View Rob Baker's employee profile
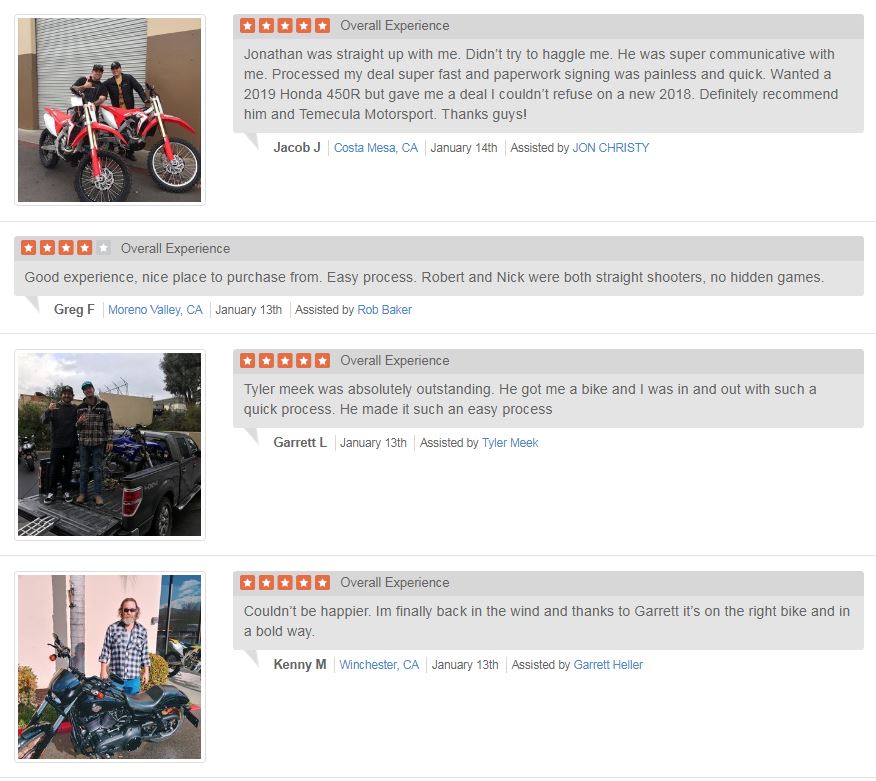 click(x=384, y=309)
